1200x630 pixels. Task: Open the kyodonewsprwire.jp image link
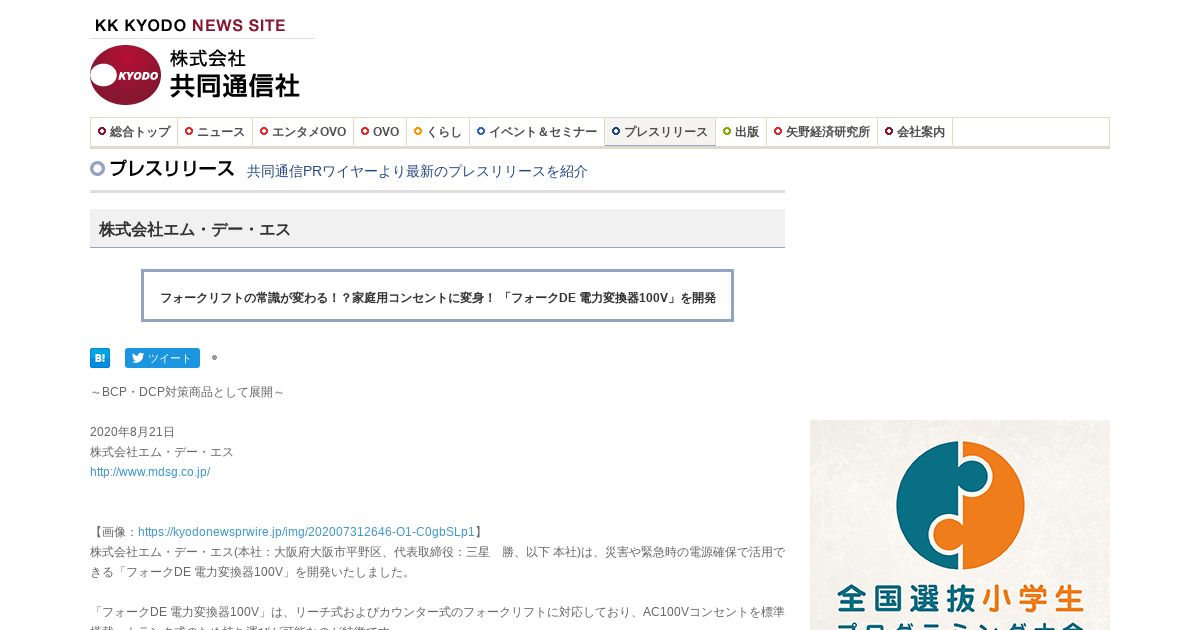pyautogui.click(x=306, y=532)
